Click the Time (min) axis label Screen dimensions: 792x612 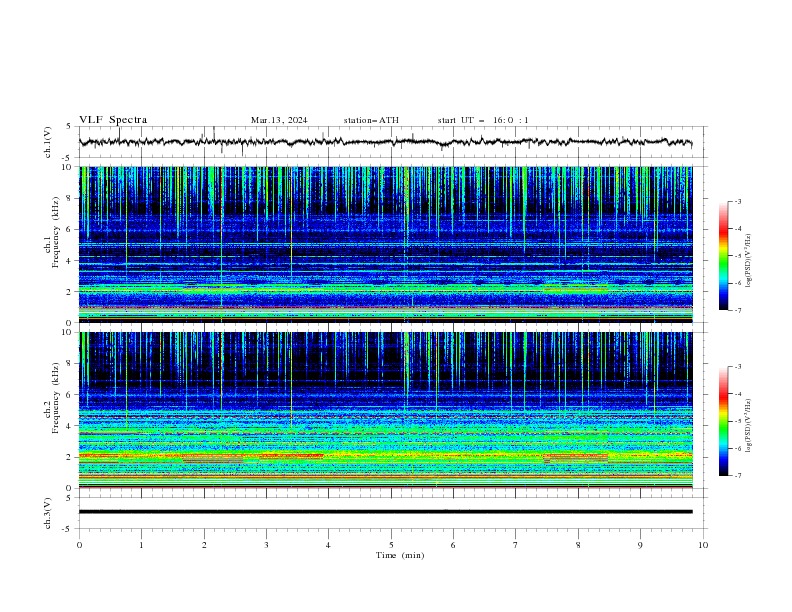400,555
